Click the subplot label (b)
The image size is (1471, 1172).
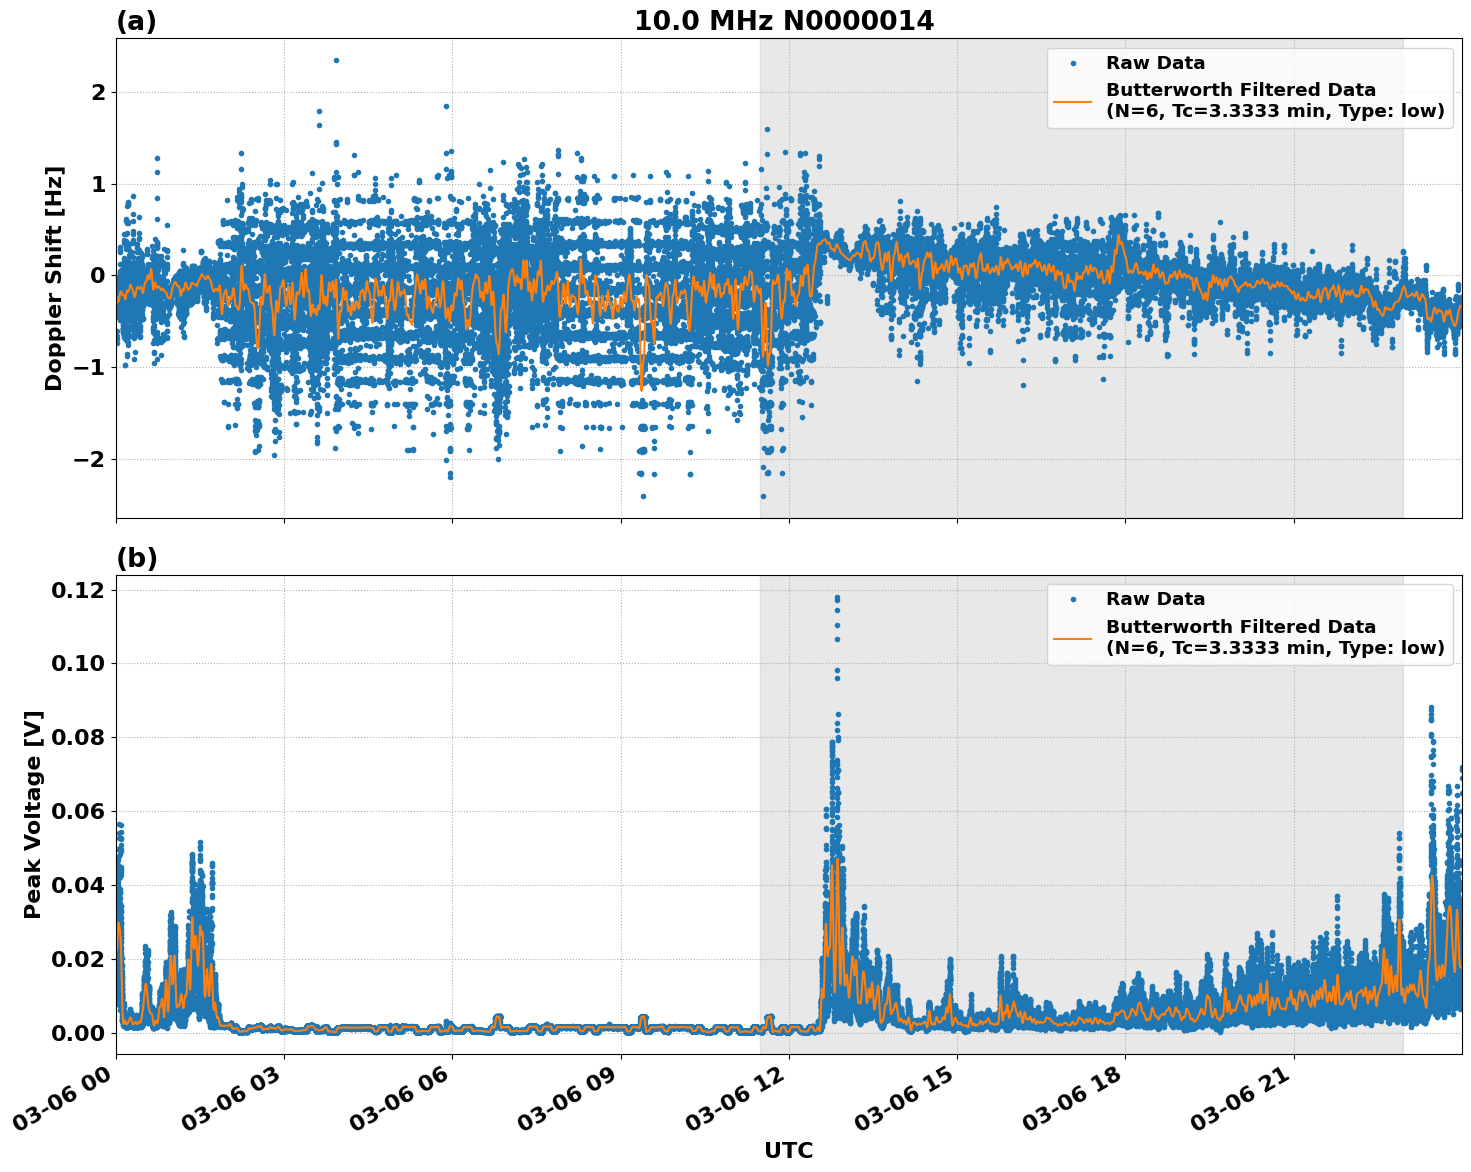[139, 557]
